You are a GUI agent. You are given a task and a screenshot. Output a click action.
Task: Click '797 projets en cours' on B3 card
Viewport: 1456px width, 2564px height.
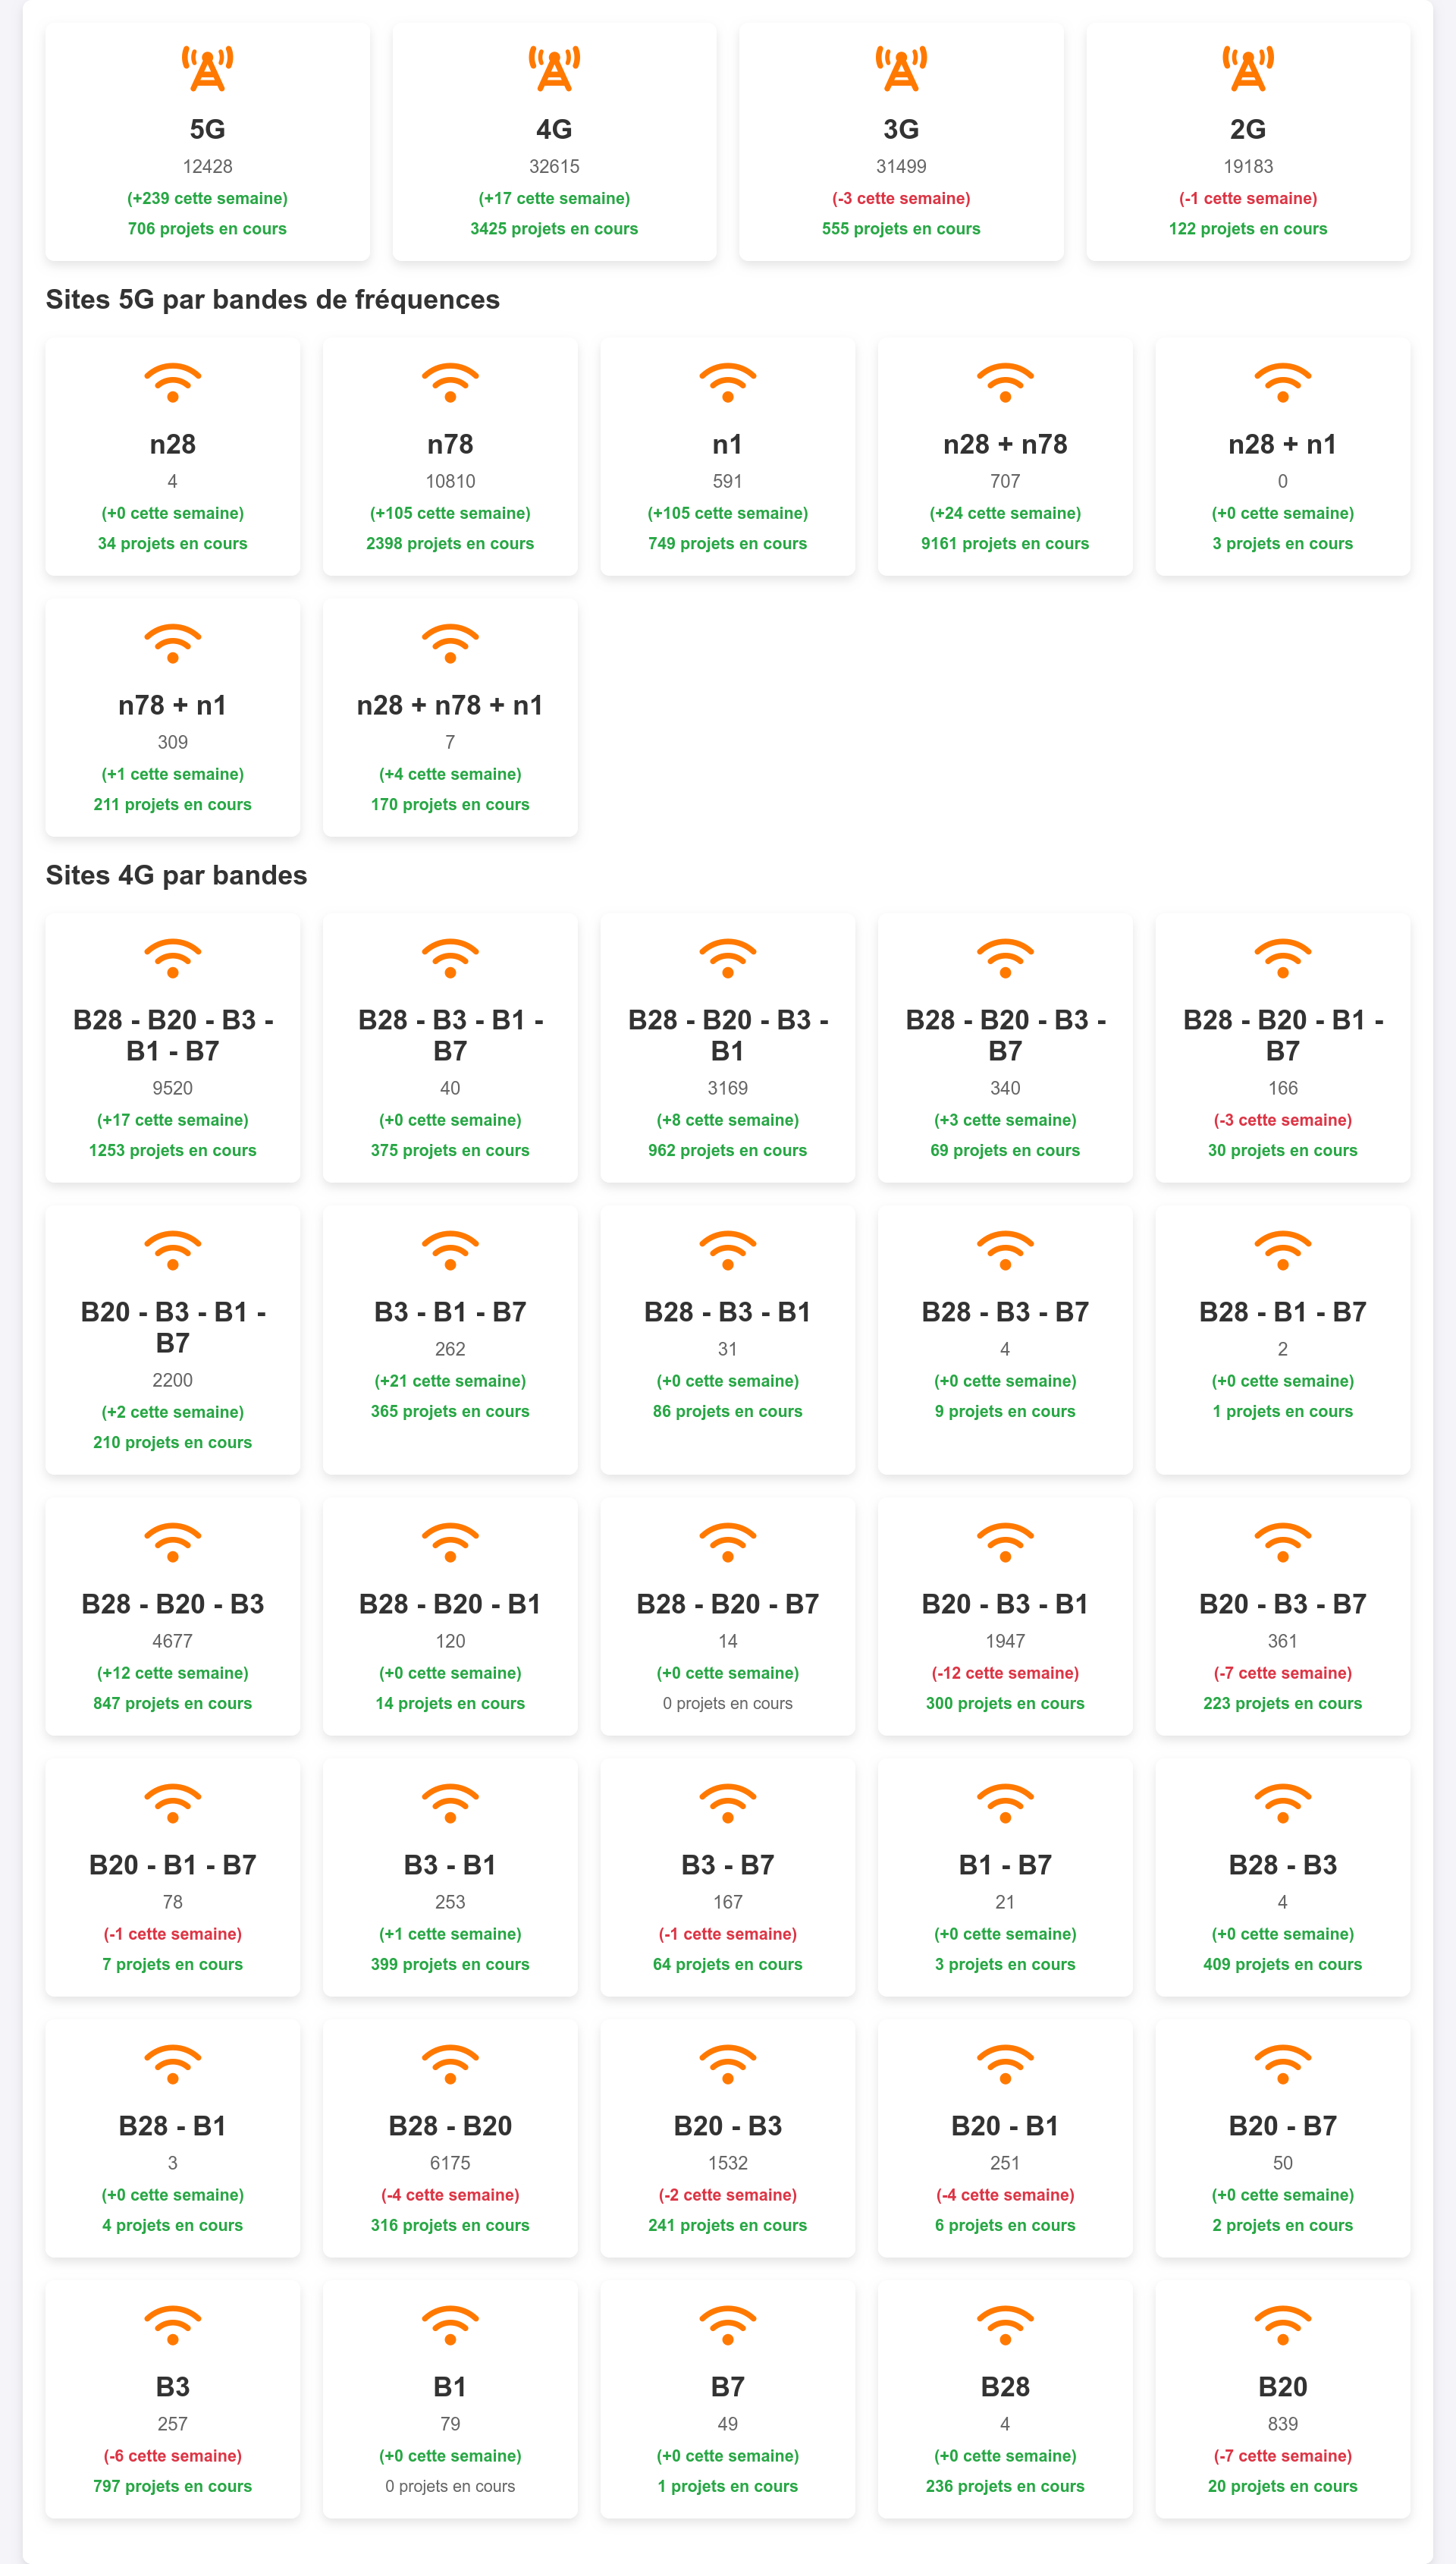click(173, 2487)
